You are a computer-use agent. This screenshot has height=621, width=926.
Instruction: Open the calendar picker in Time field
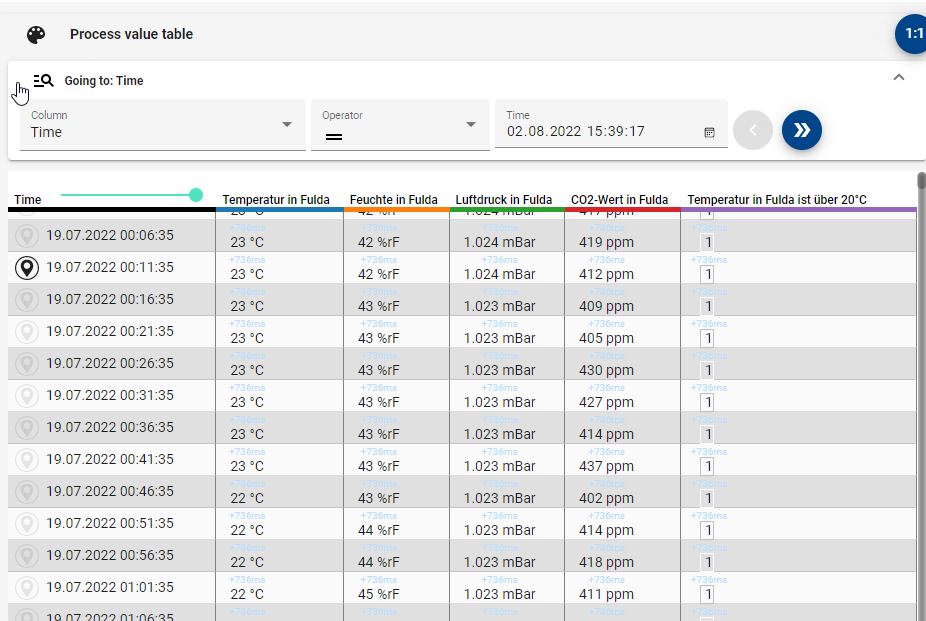tap(709, 132)
